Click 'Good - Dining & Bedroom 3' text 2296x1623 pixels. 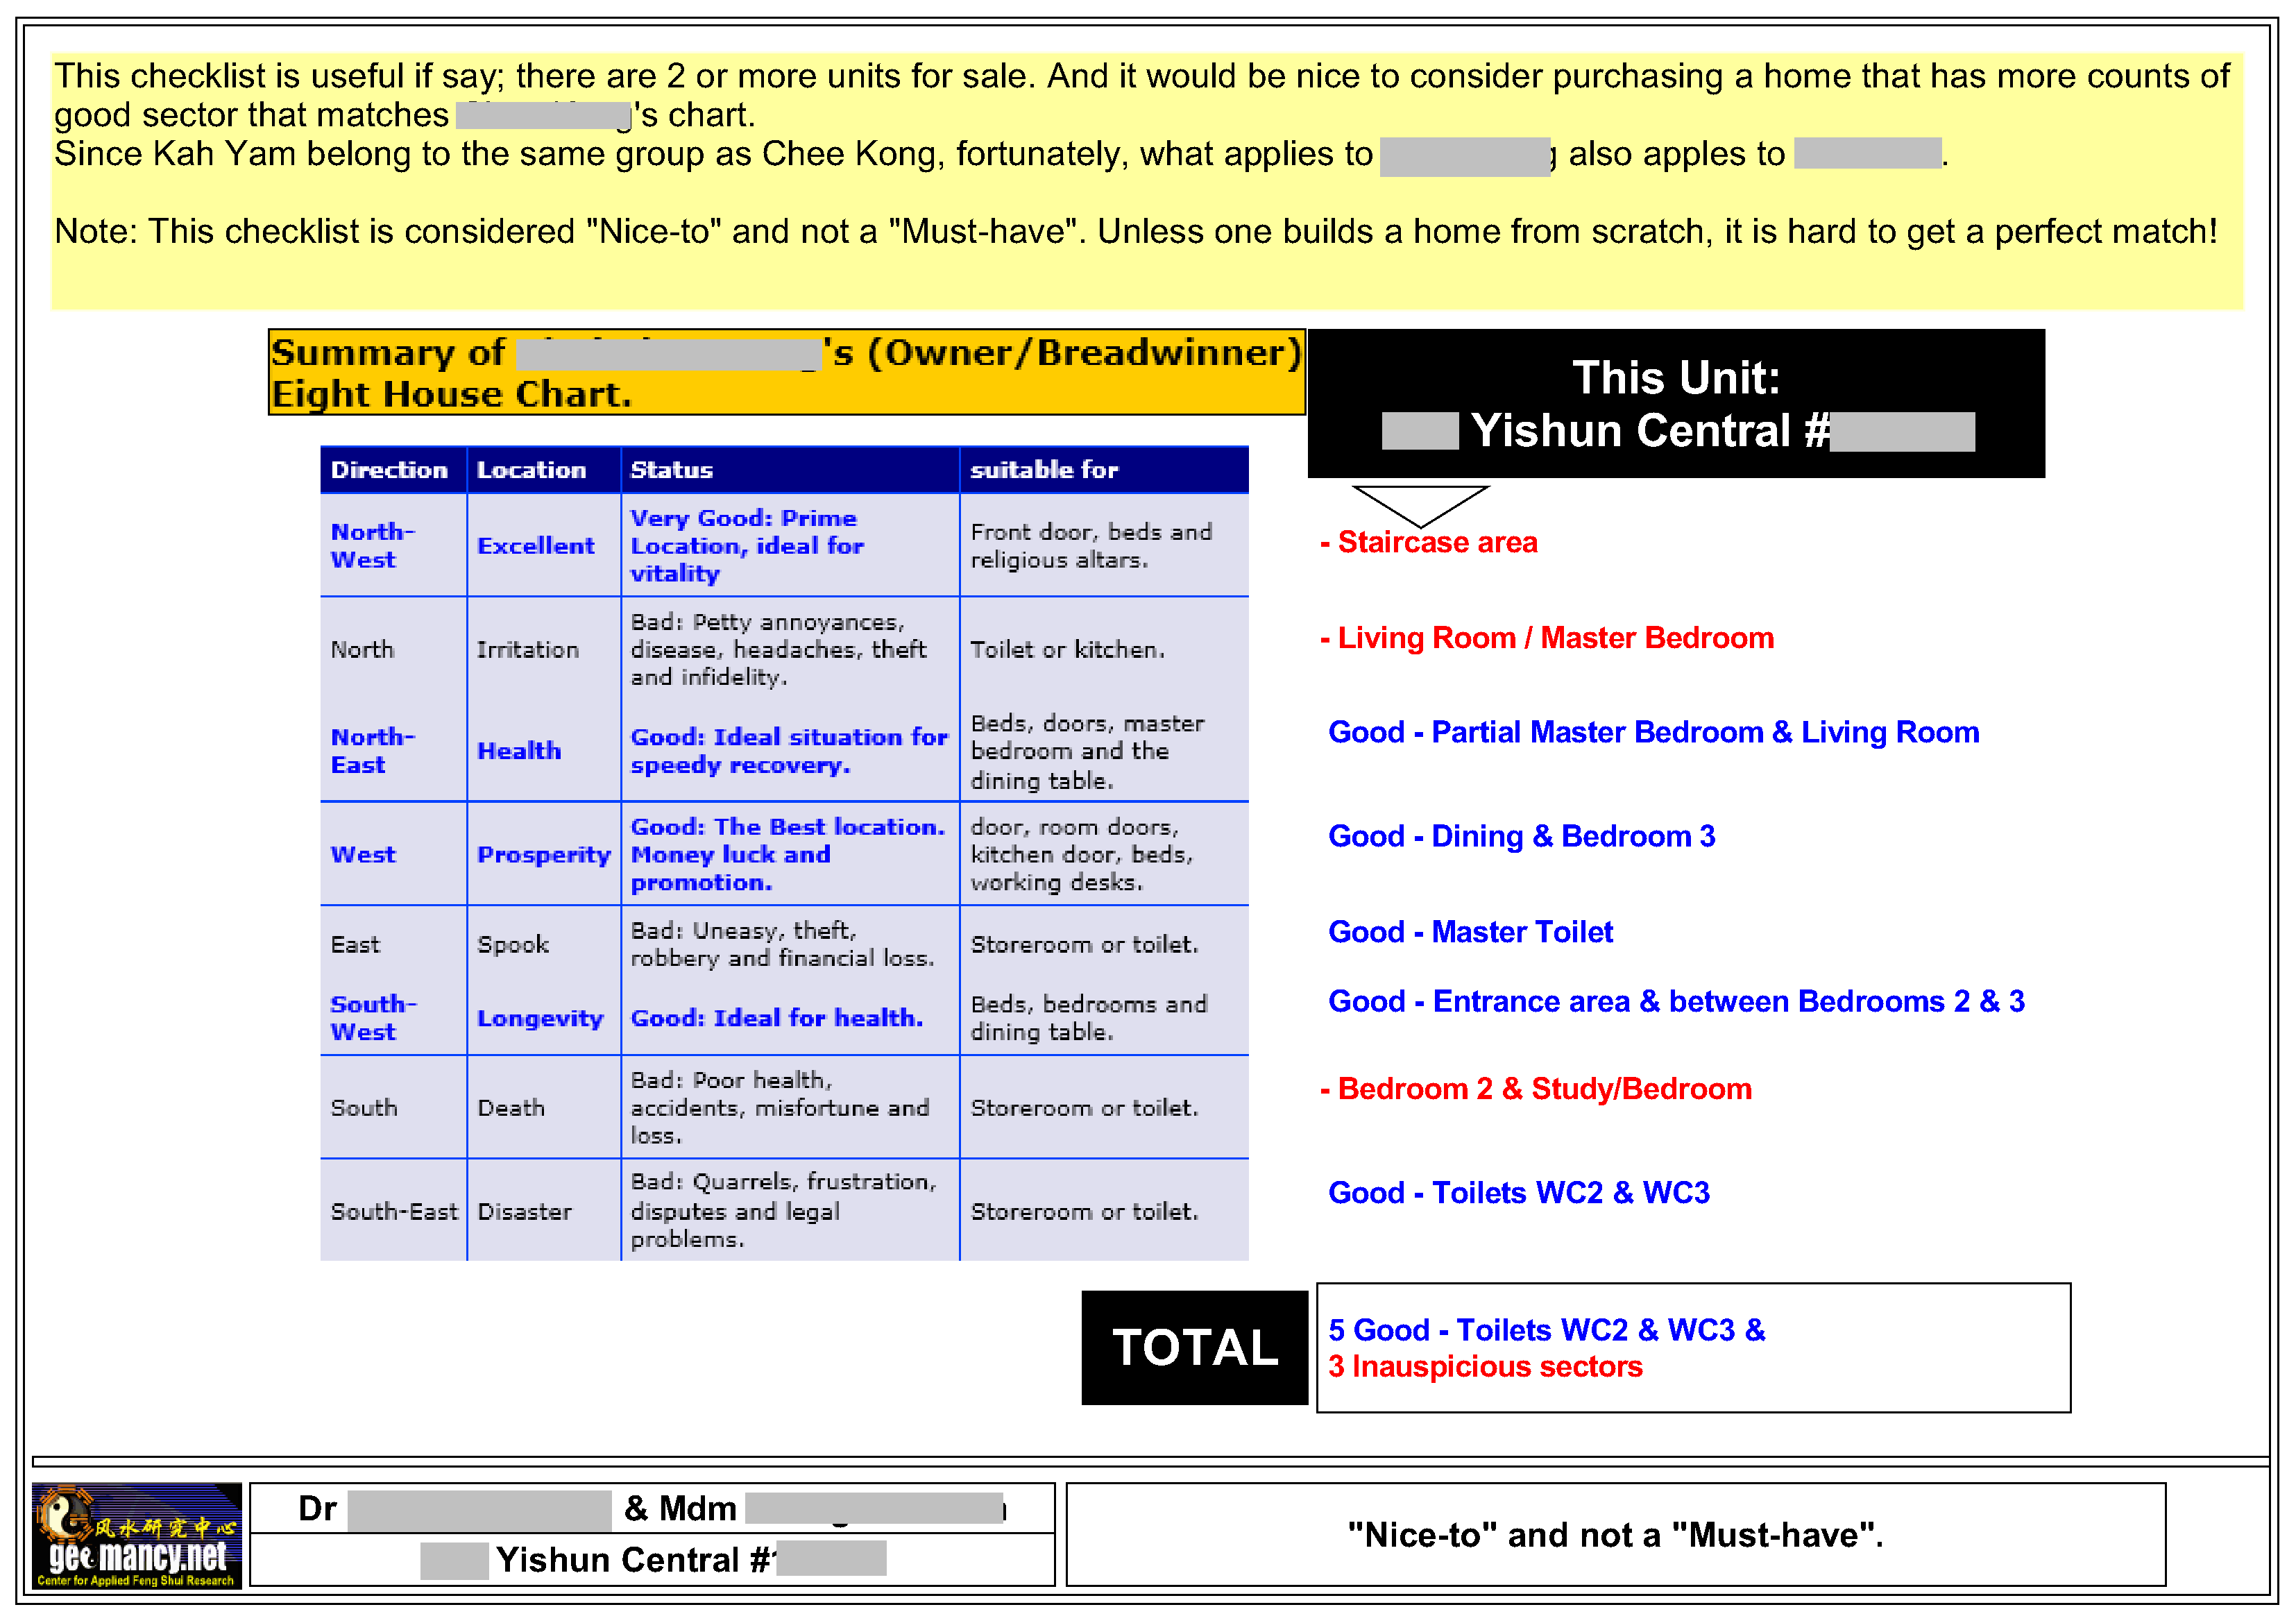(x=1521, y=836)
